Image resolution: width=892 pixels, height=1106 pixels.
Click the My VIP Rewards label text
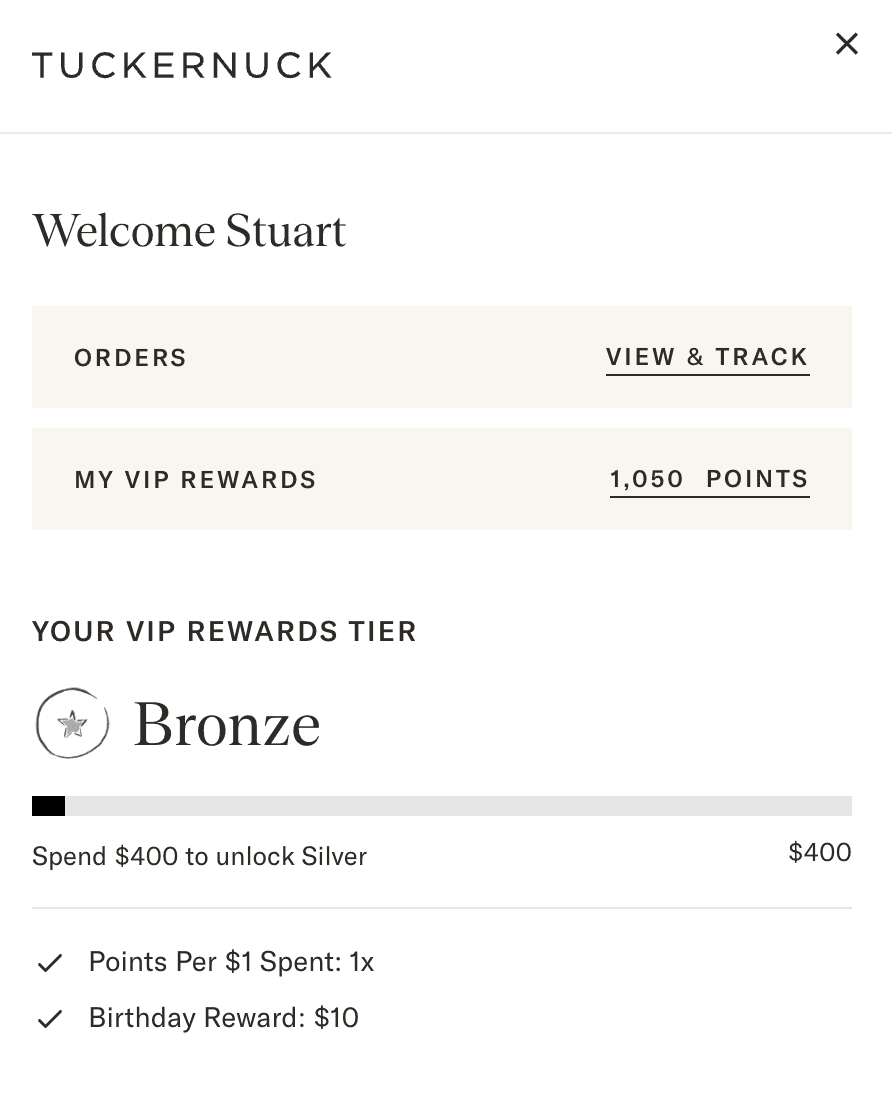click(x=195, y=480)
